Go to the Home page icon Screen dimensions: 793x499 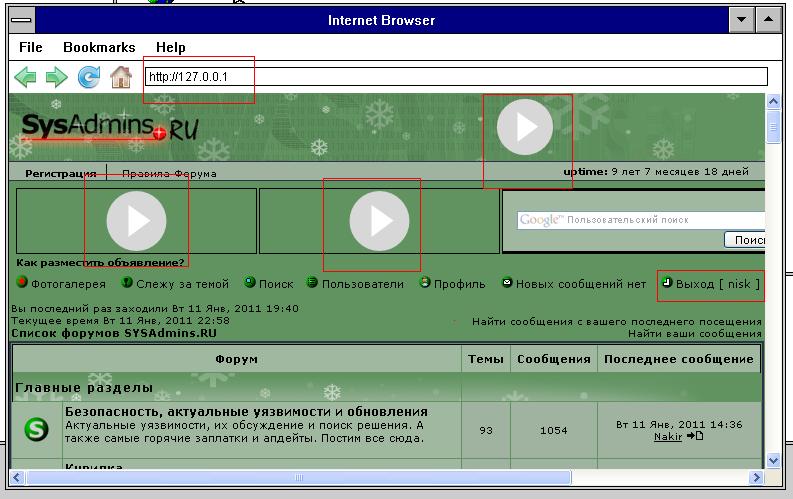[121, 77]
